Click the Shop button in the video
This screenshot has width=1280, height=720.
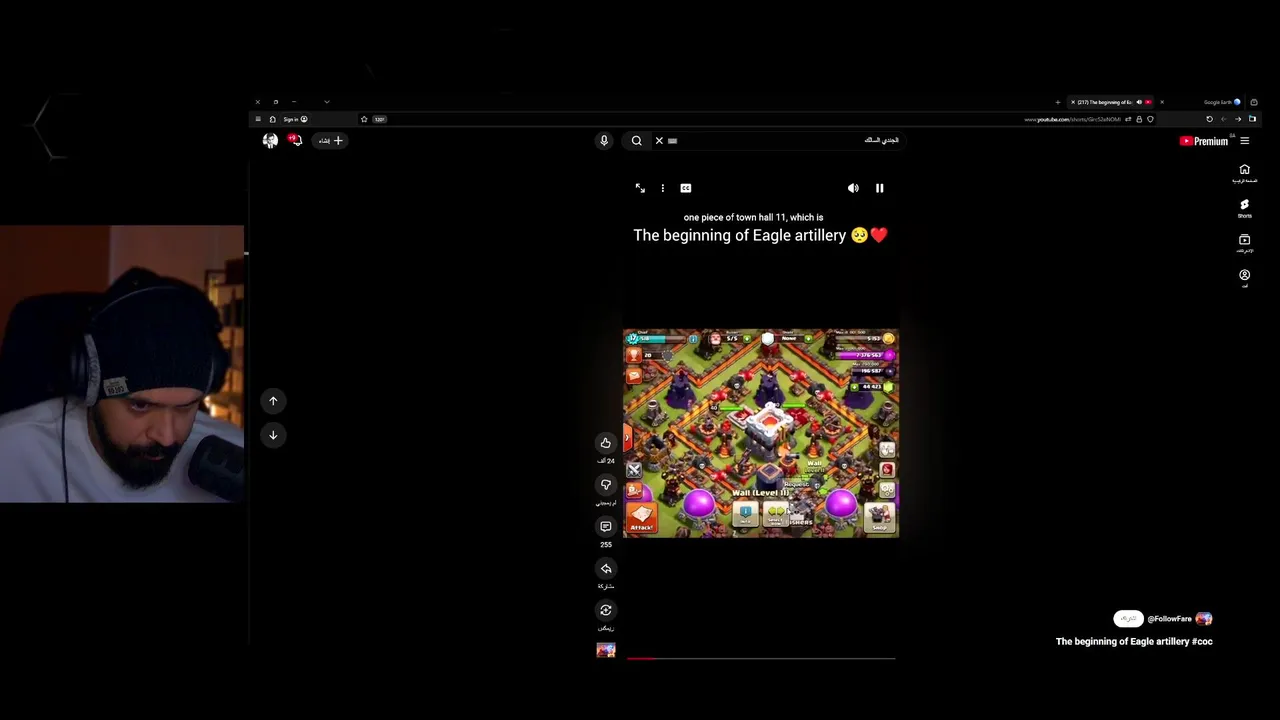[x=880, y=518]
